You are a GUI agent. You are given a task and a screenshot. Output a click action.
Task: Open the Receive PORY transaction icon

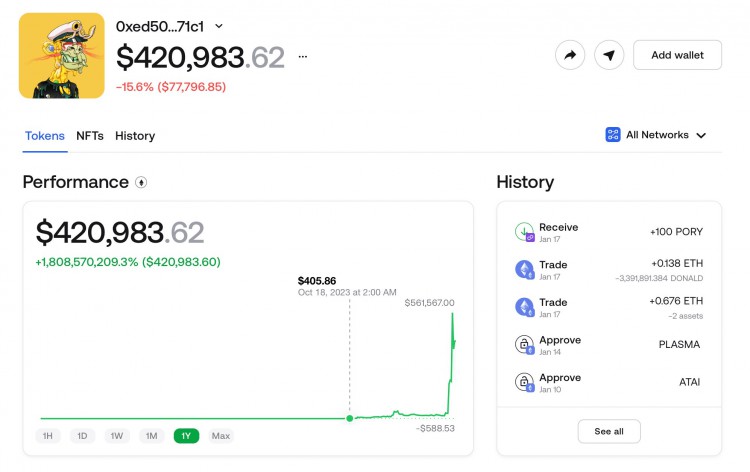coord(524,232)
